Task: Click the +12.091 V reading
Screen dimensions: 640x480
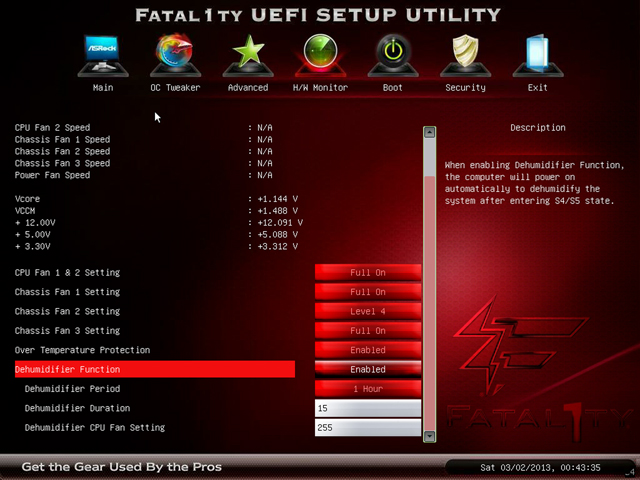Action: tap(280, 222)
